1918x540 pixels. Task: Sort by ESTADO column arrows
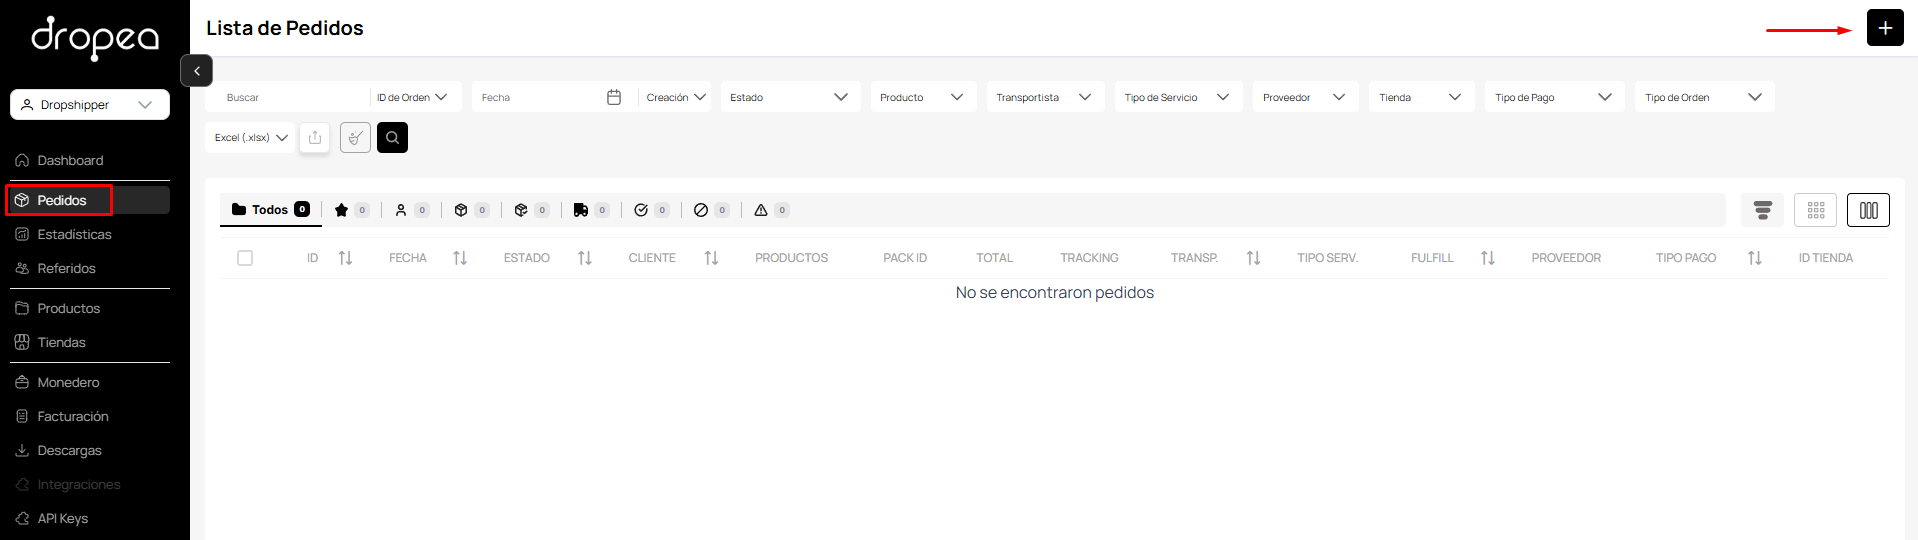coord(585,258)
